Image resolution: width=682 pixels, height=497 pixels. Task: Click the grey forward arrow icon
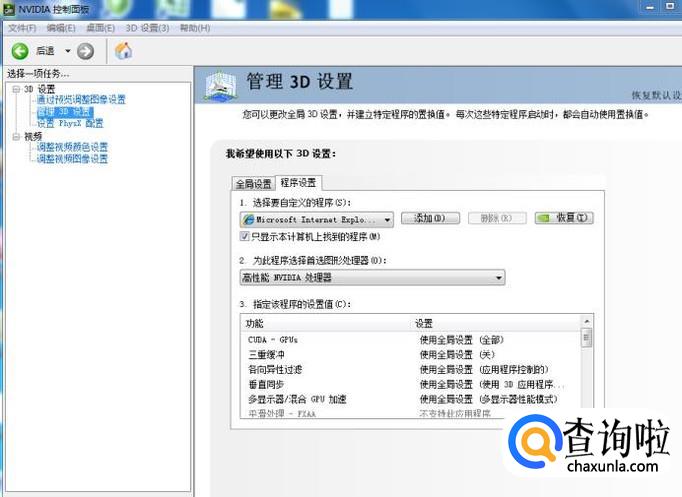tap(85, 51)
